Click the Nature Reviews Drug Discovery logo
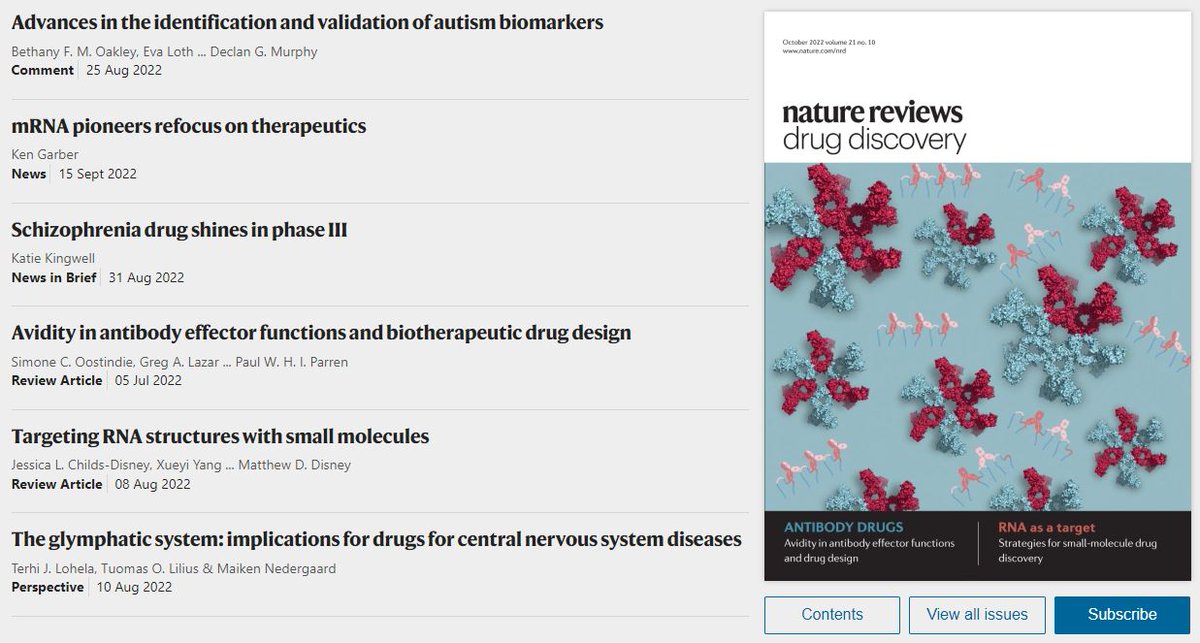 [872, 128]
